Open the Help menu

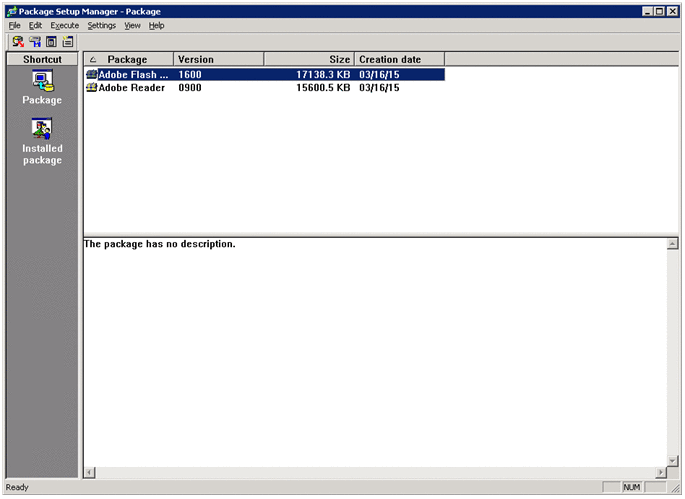156,26
